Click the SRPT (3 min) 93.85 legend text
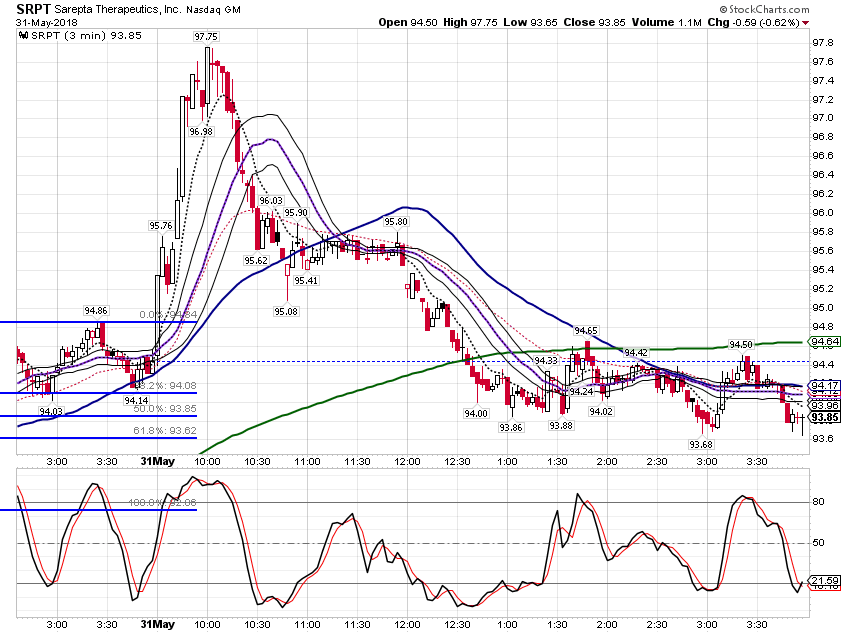The image size is (850, 633). [87, 36]
